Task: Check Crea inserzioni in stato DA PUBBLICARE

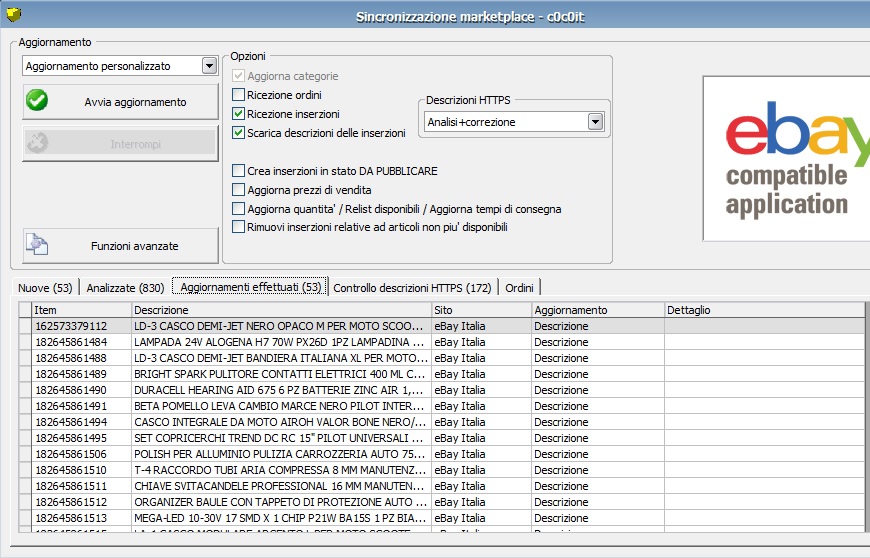Action: point(239,171)
